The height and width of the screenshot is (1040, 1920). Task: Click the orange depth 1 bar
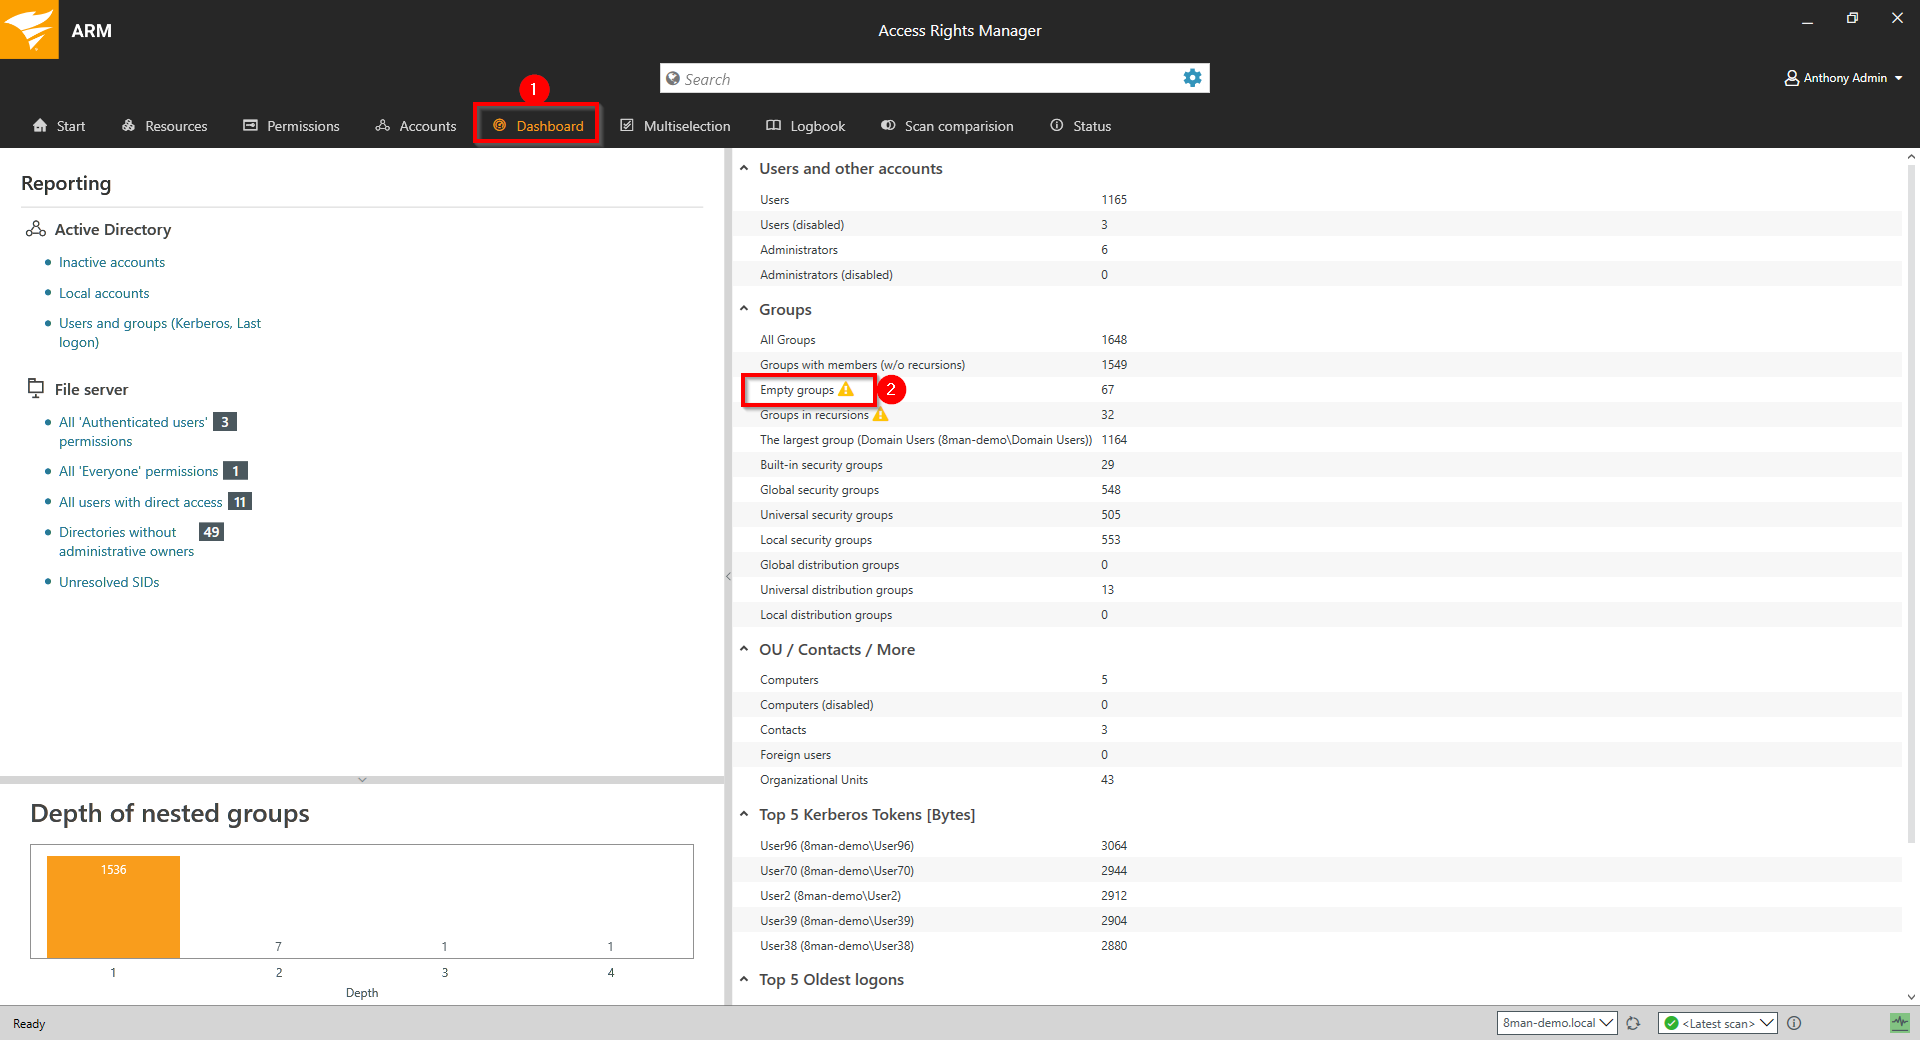point(113,907)
